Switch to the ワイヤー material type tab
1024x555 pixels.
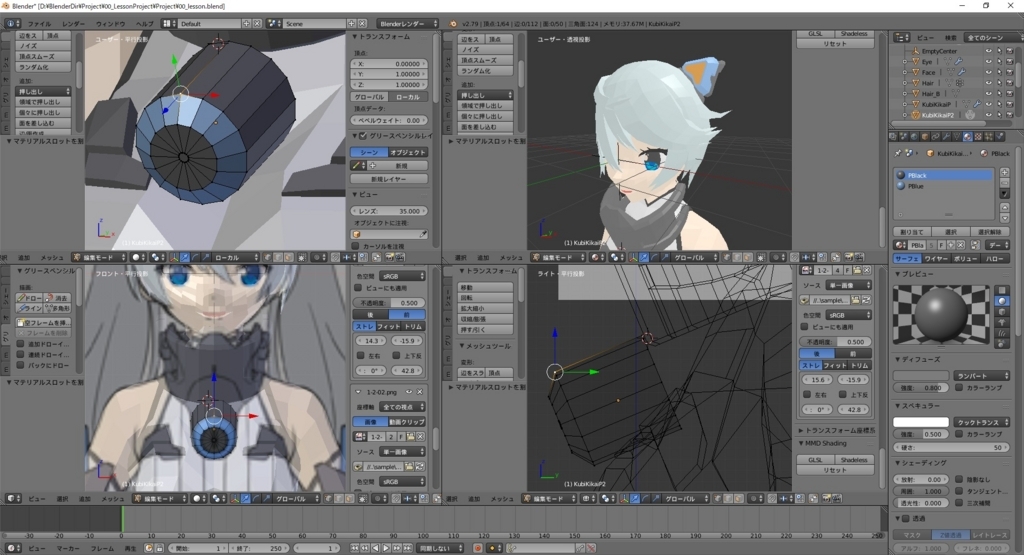pos(935,259)
